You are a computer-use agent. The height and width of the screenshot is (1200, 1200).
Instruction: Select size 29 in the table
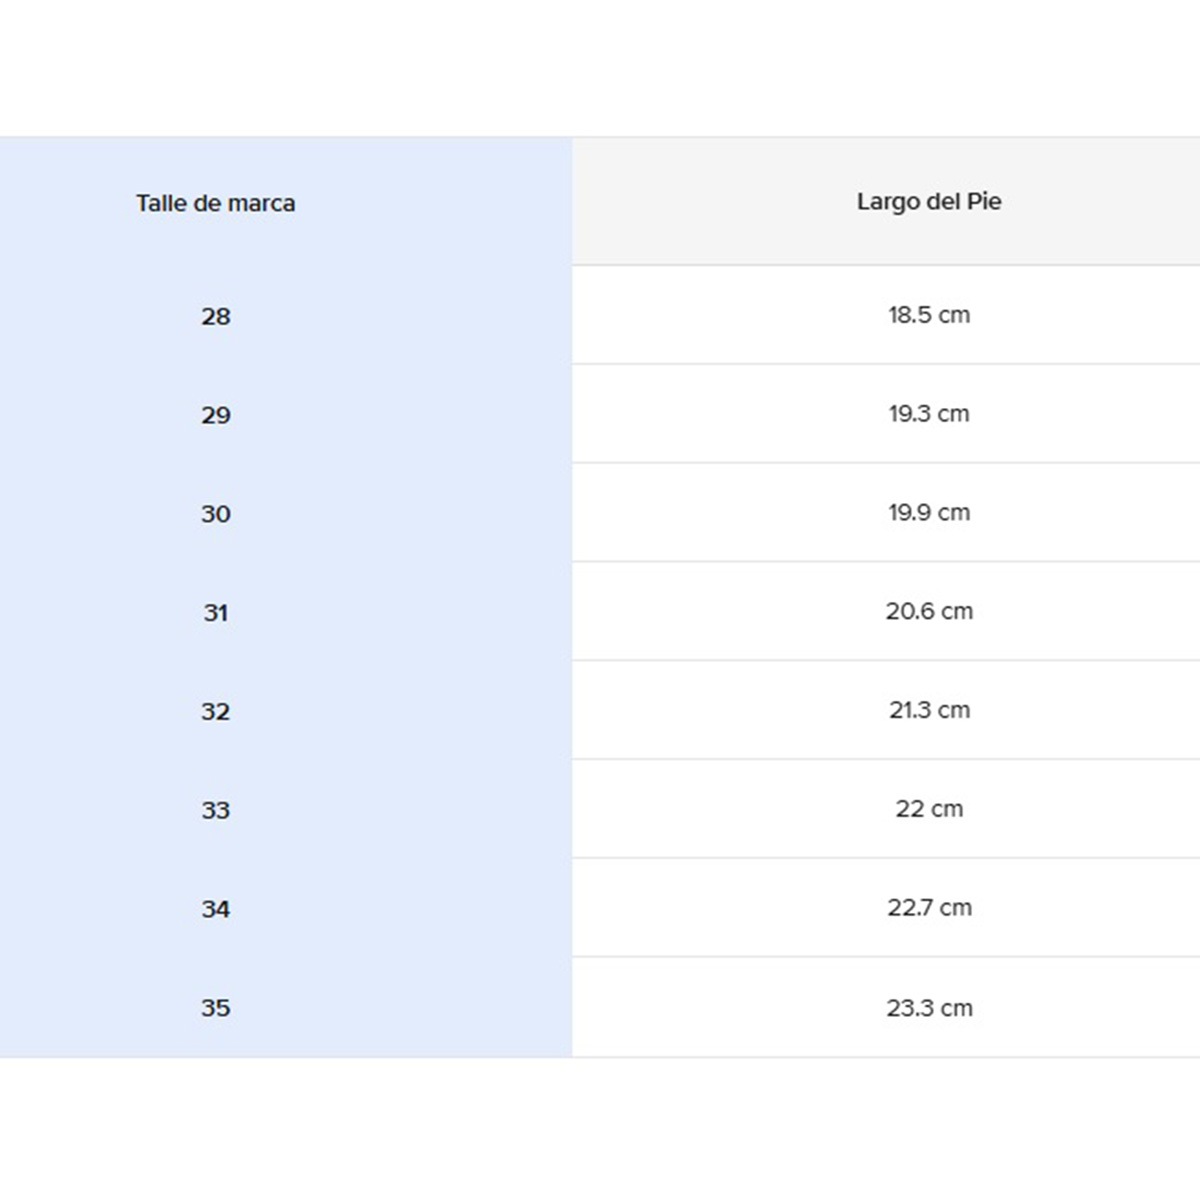216,415
